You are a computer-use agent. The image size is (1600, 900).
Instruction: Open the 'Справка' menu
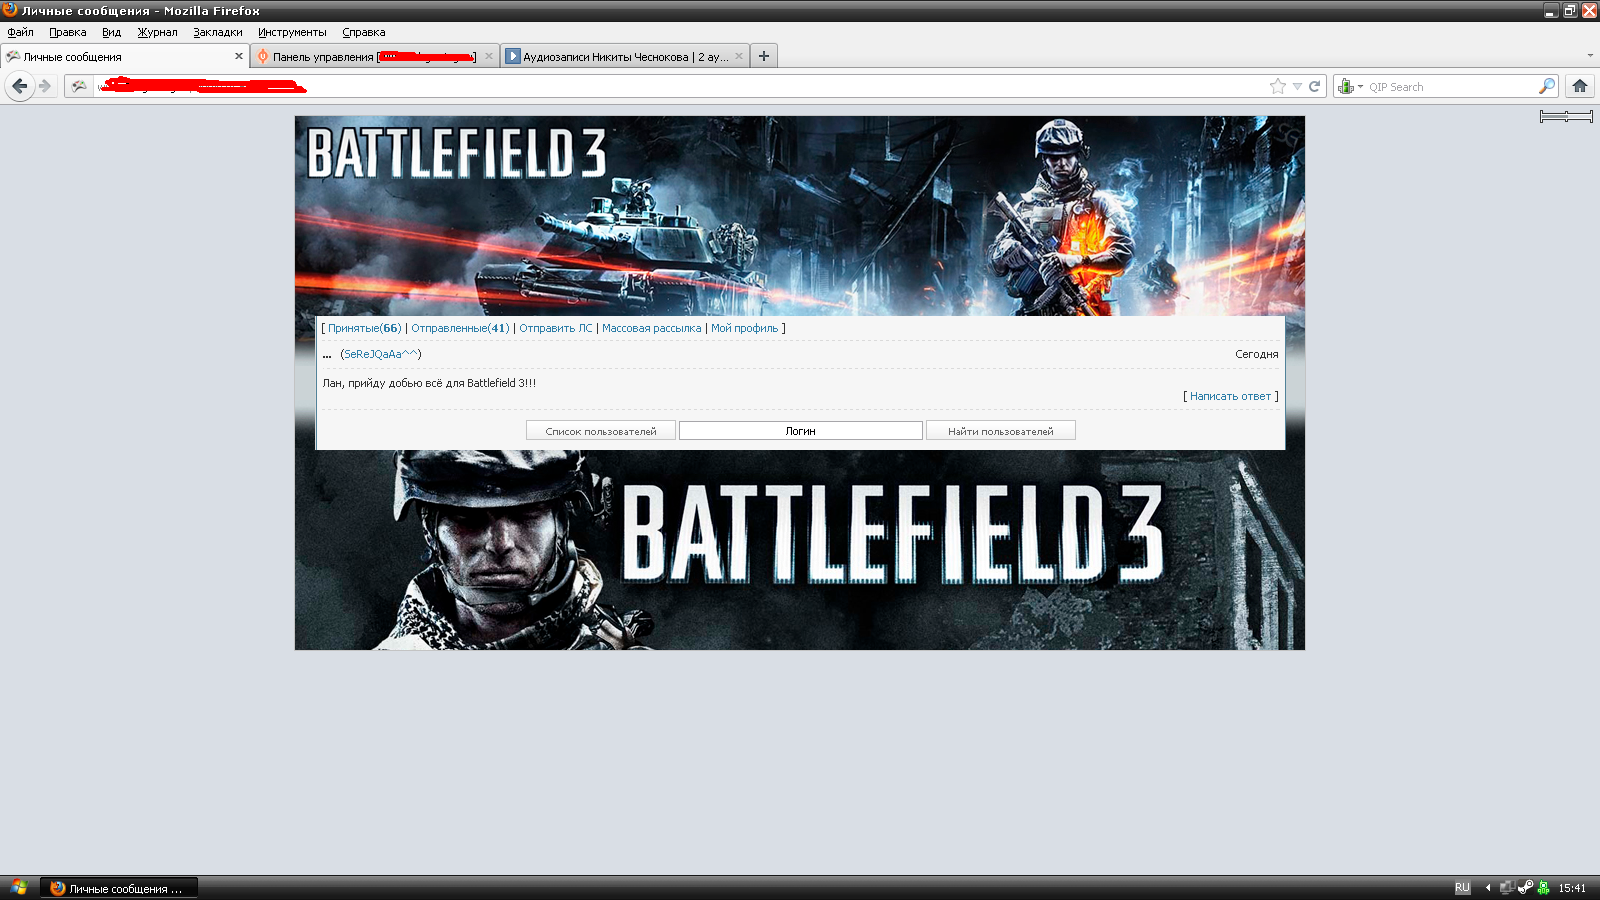(x=363, y=32)
